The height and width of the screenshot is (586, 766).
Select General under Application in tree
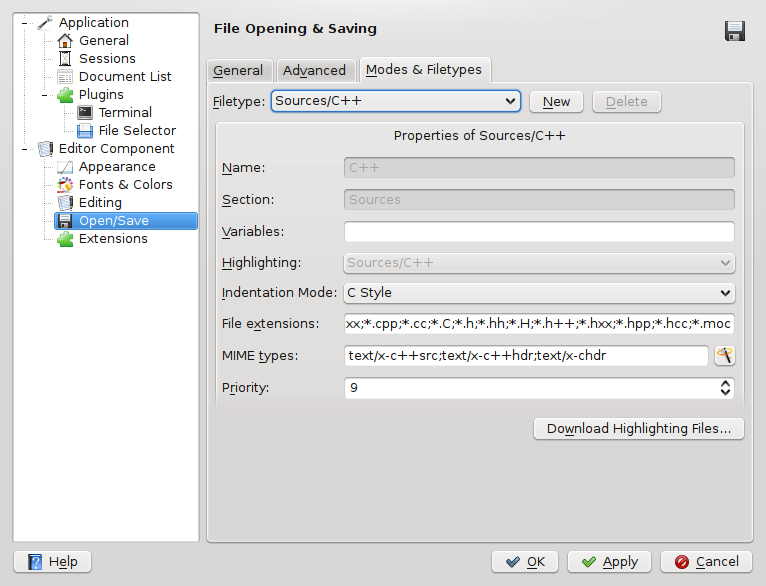[x=103, y=41]
